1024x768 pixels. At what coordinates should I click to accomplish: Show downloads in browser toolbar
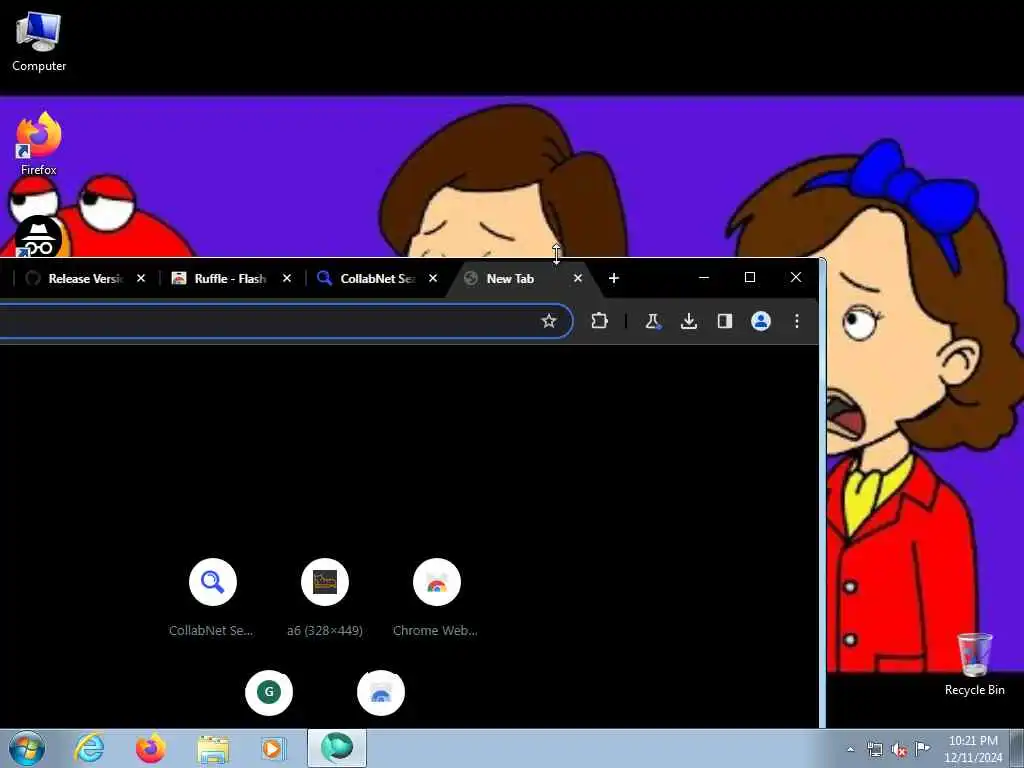coord(689,321)
